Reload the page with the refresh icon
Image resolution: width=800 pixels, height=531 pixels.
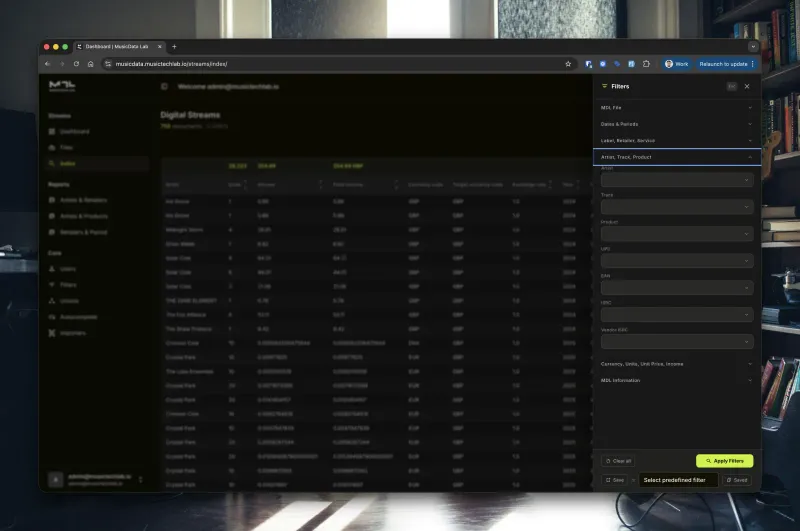(x=76, y=64)
